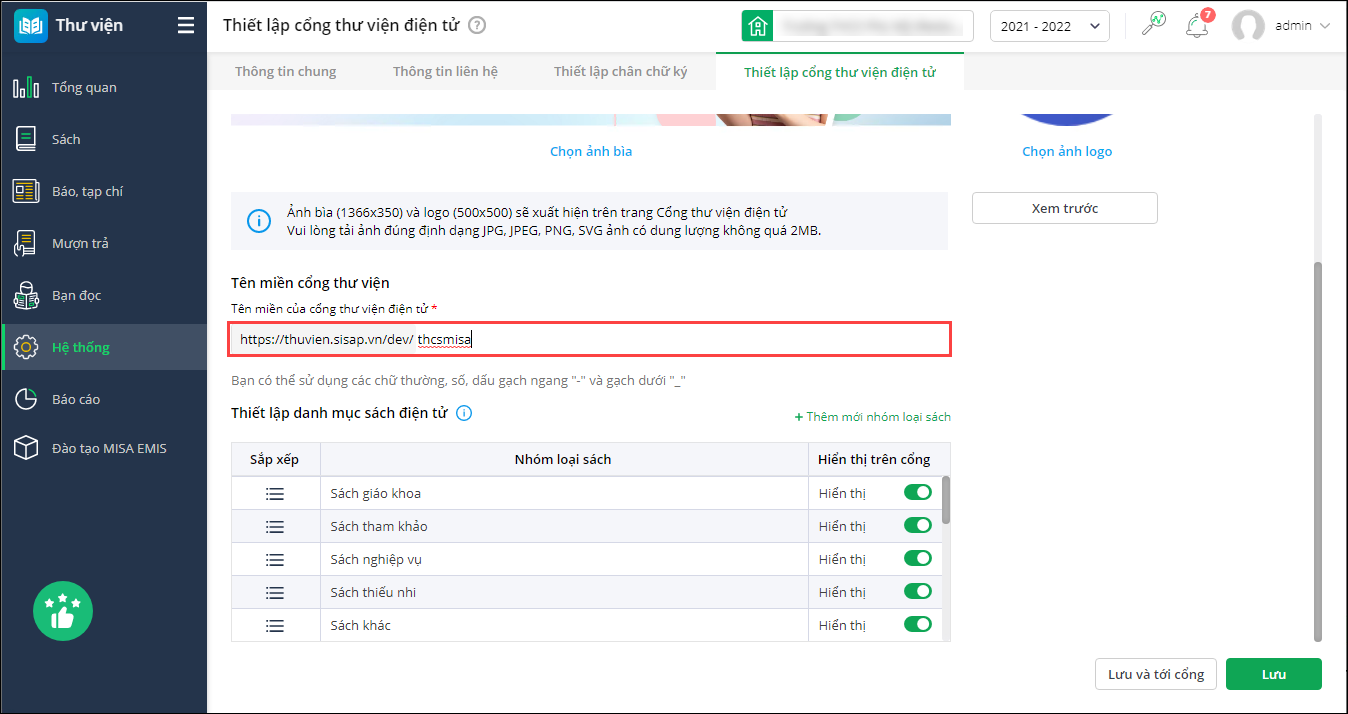Click Thêm mới nhóm loại sách link

872,417
